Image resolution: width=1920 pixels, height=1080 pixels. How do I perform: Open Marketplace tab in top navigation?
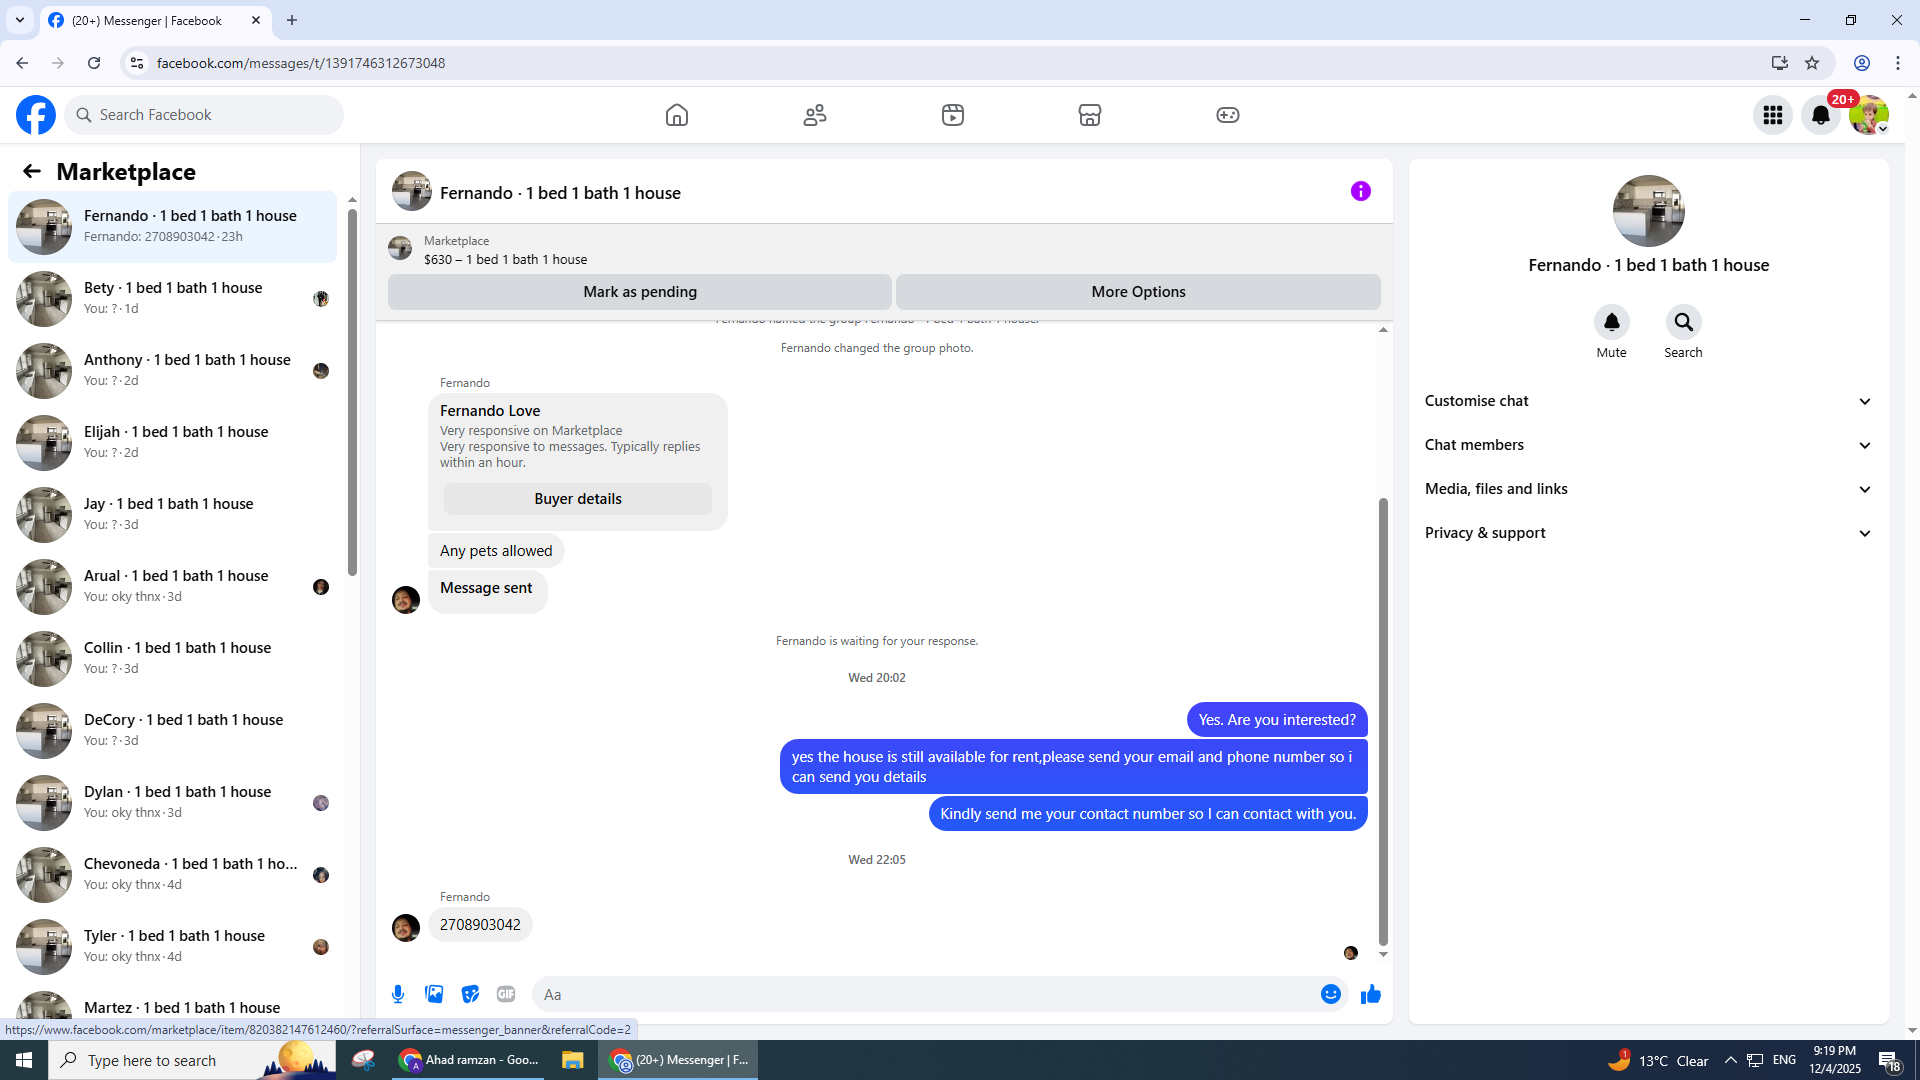click(x=1089, y=115)
